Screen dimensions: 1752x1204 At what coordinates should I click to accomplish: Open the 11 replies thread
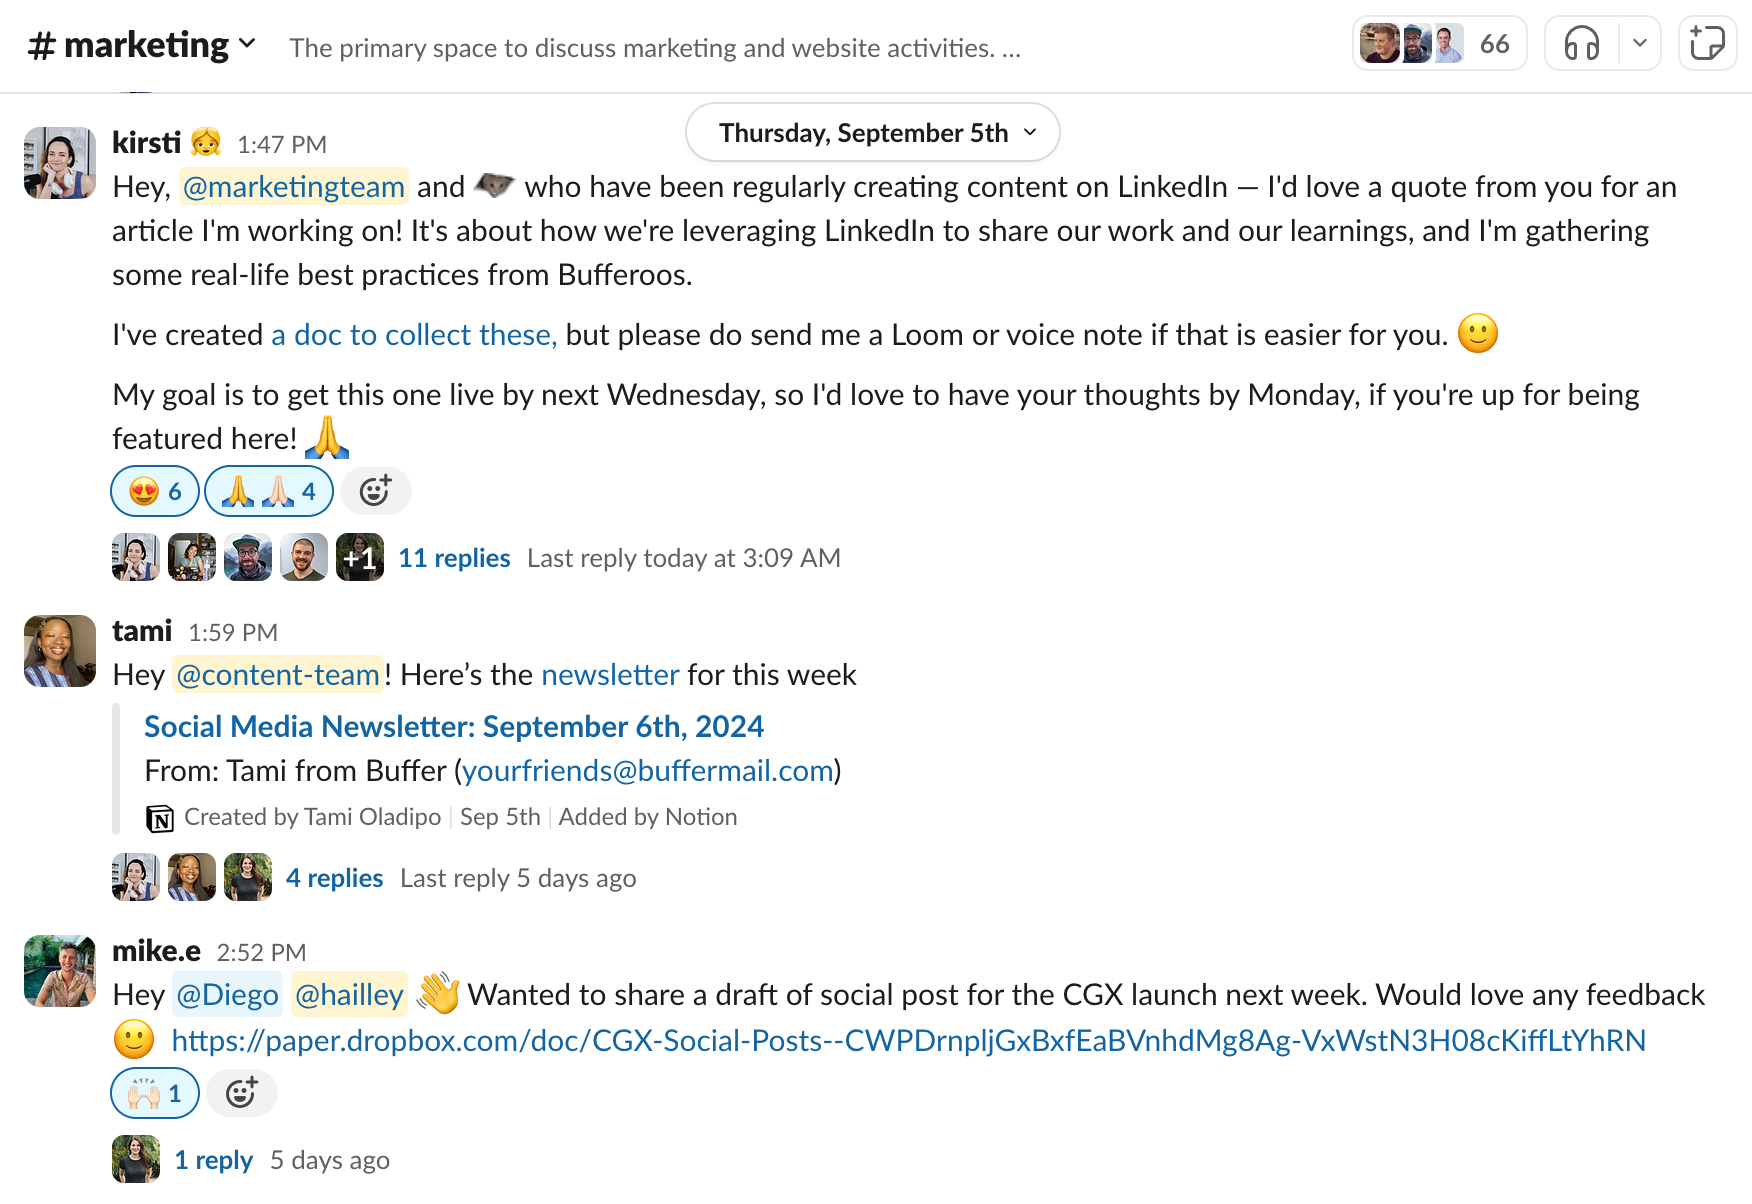[x=454, y=558]
